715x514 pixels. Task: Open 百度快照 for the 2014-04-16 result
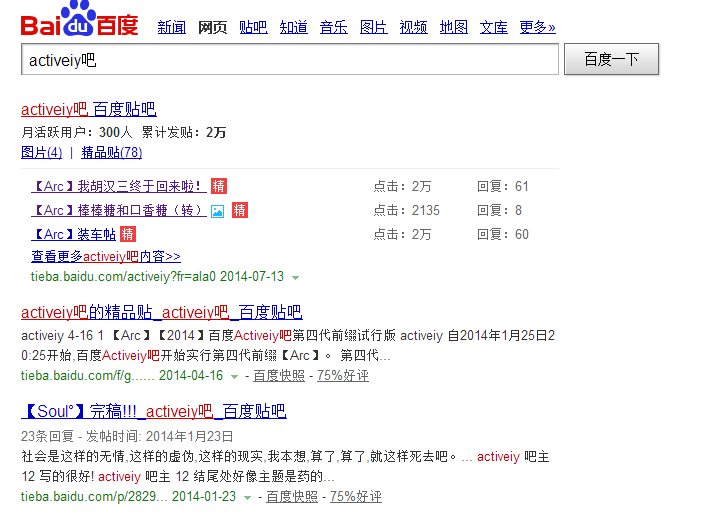279,376
